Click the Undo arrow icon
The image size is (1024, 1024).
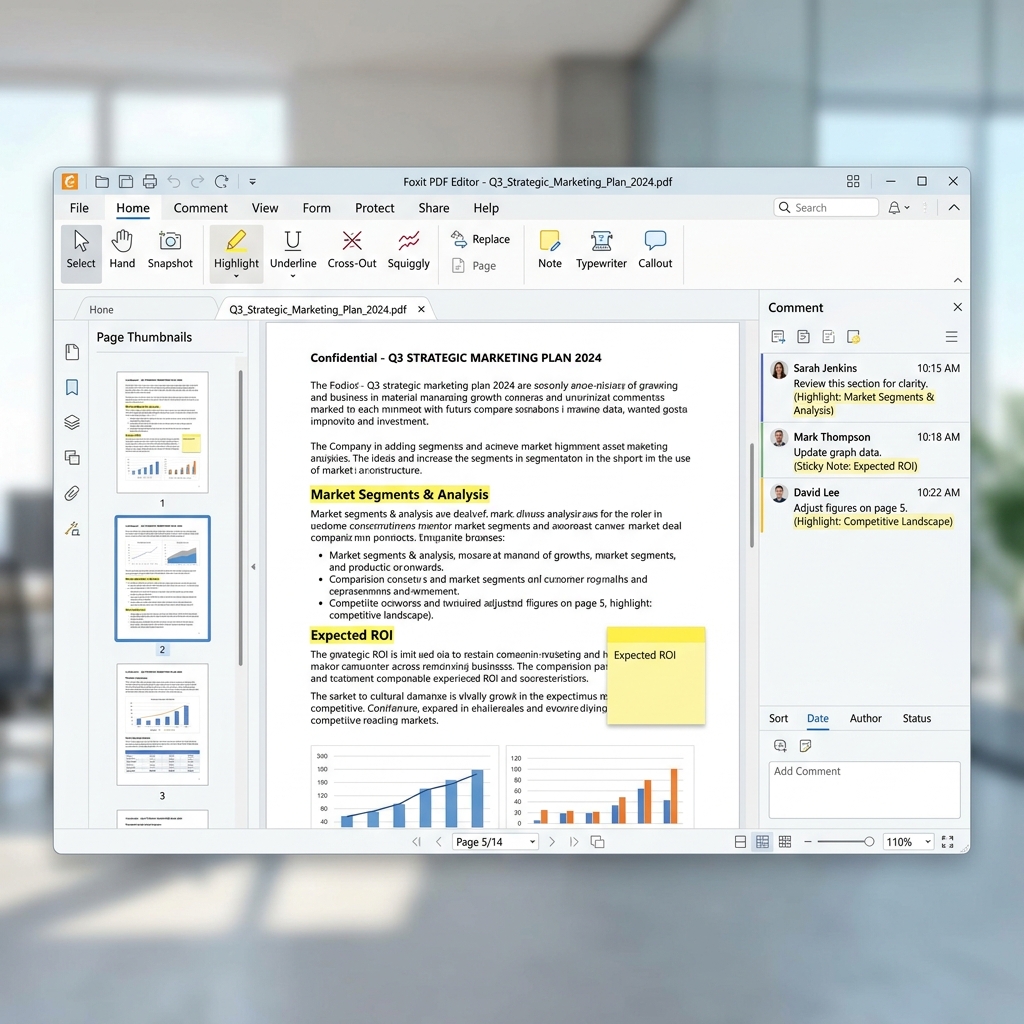[x=174, y=182]
